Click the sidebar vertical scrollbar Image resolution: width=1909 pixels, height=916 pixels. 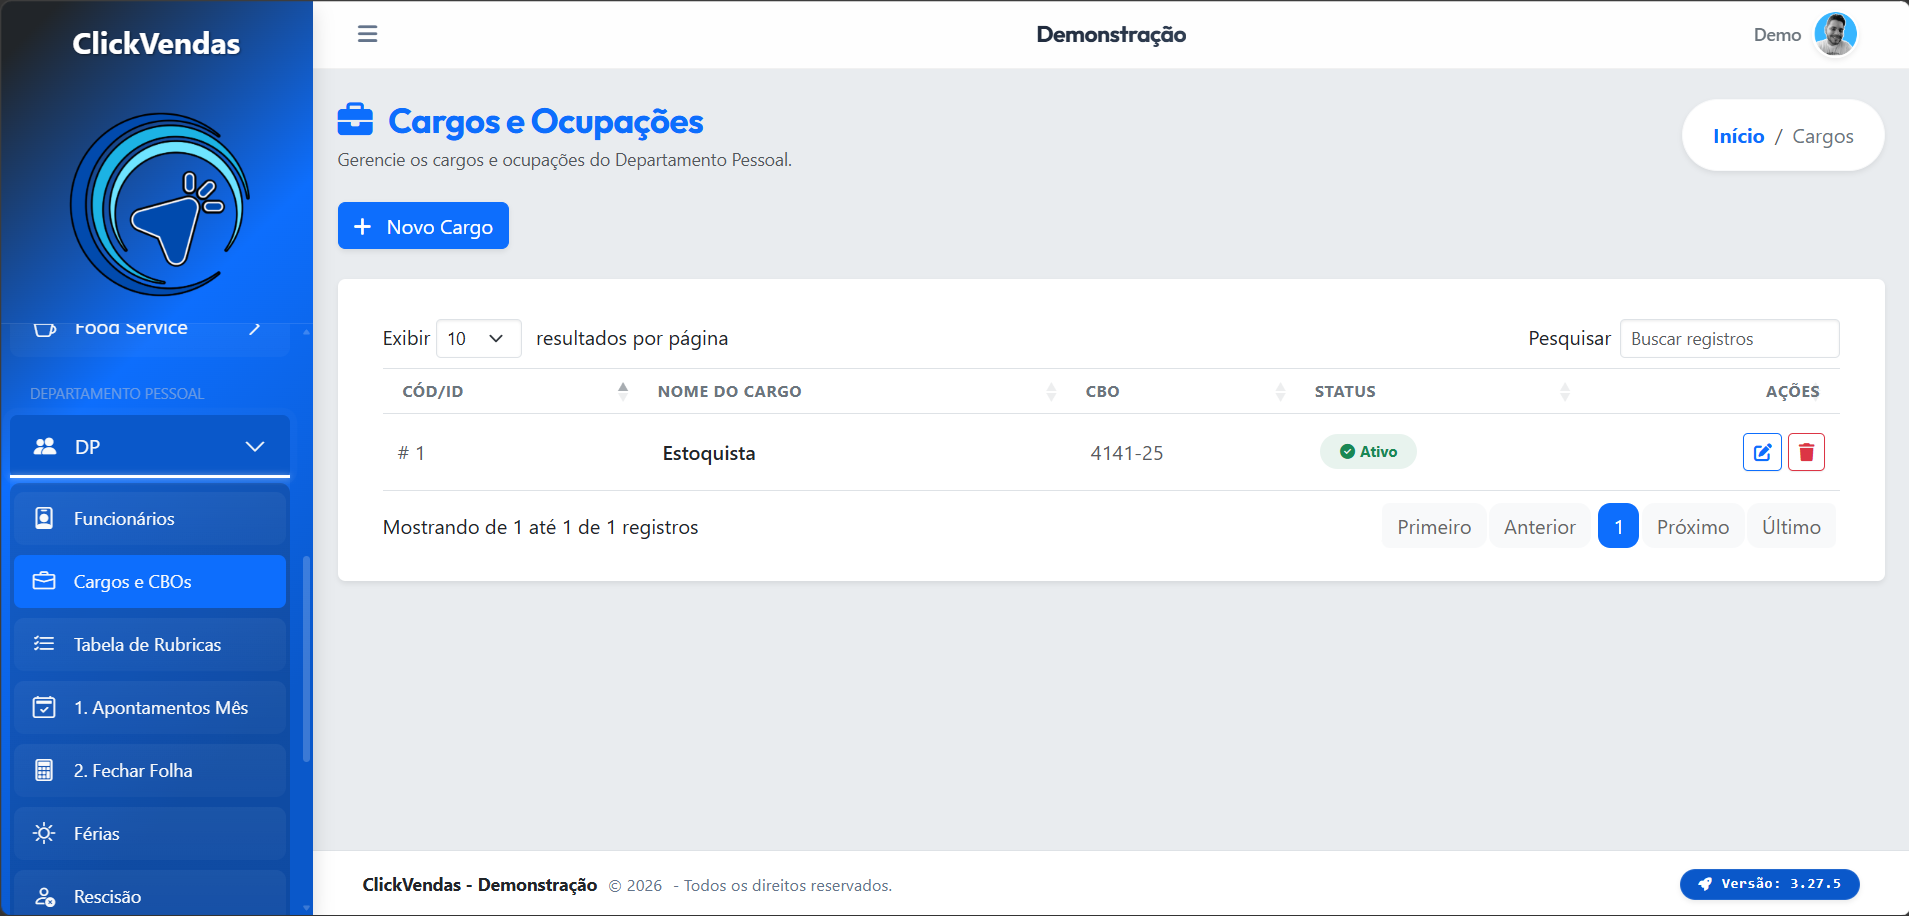[x=306, y=657]
